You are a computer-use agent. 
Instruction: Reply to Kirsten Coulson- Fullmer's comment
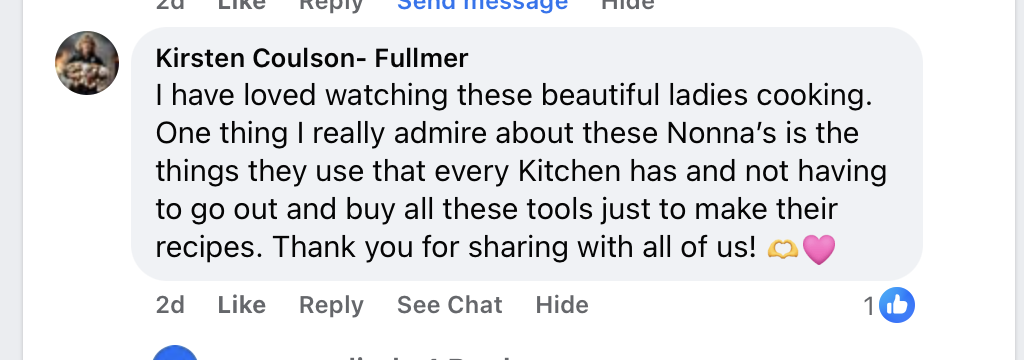point(331,305)
